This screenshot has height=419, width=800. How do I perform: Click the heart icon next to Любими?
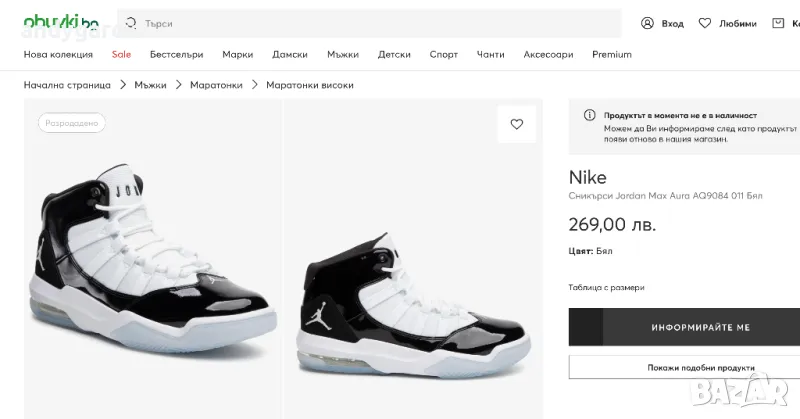pos(705,23)
